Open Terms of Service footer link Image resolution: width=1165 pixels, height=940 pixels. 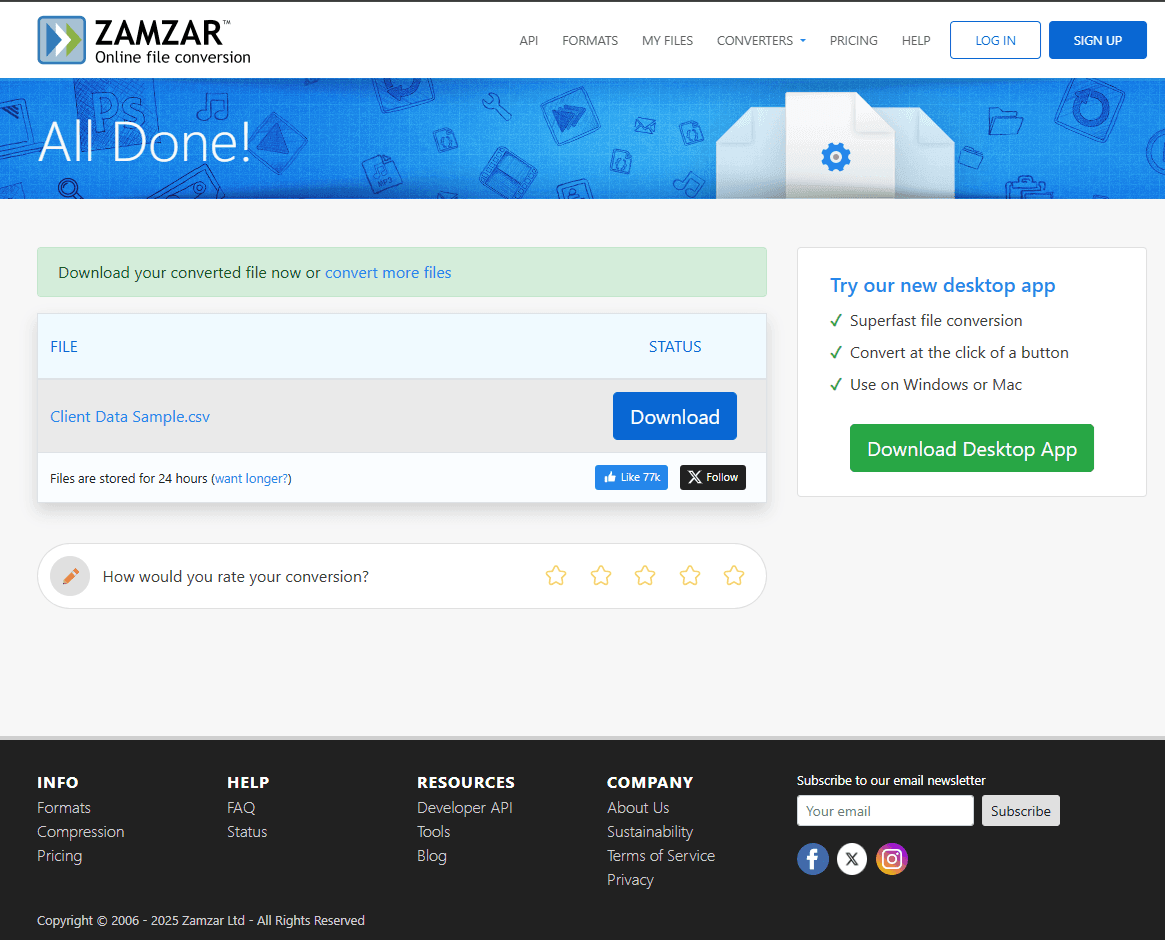point(661,855)
